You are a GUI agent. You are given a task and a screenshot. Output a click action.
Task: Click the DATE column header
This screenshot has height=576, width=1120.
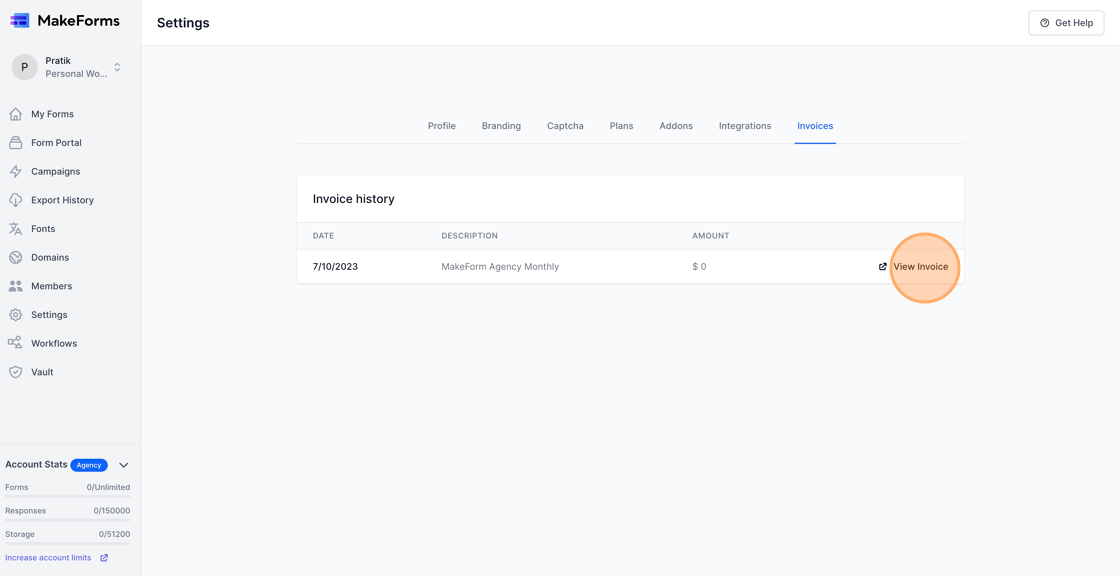324,236
